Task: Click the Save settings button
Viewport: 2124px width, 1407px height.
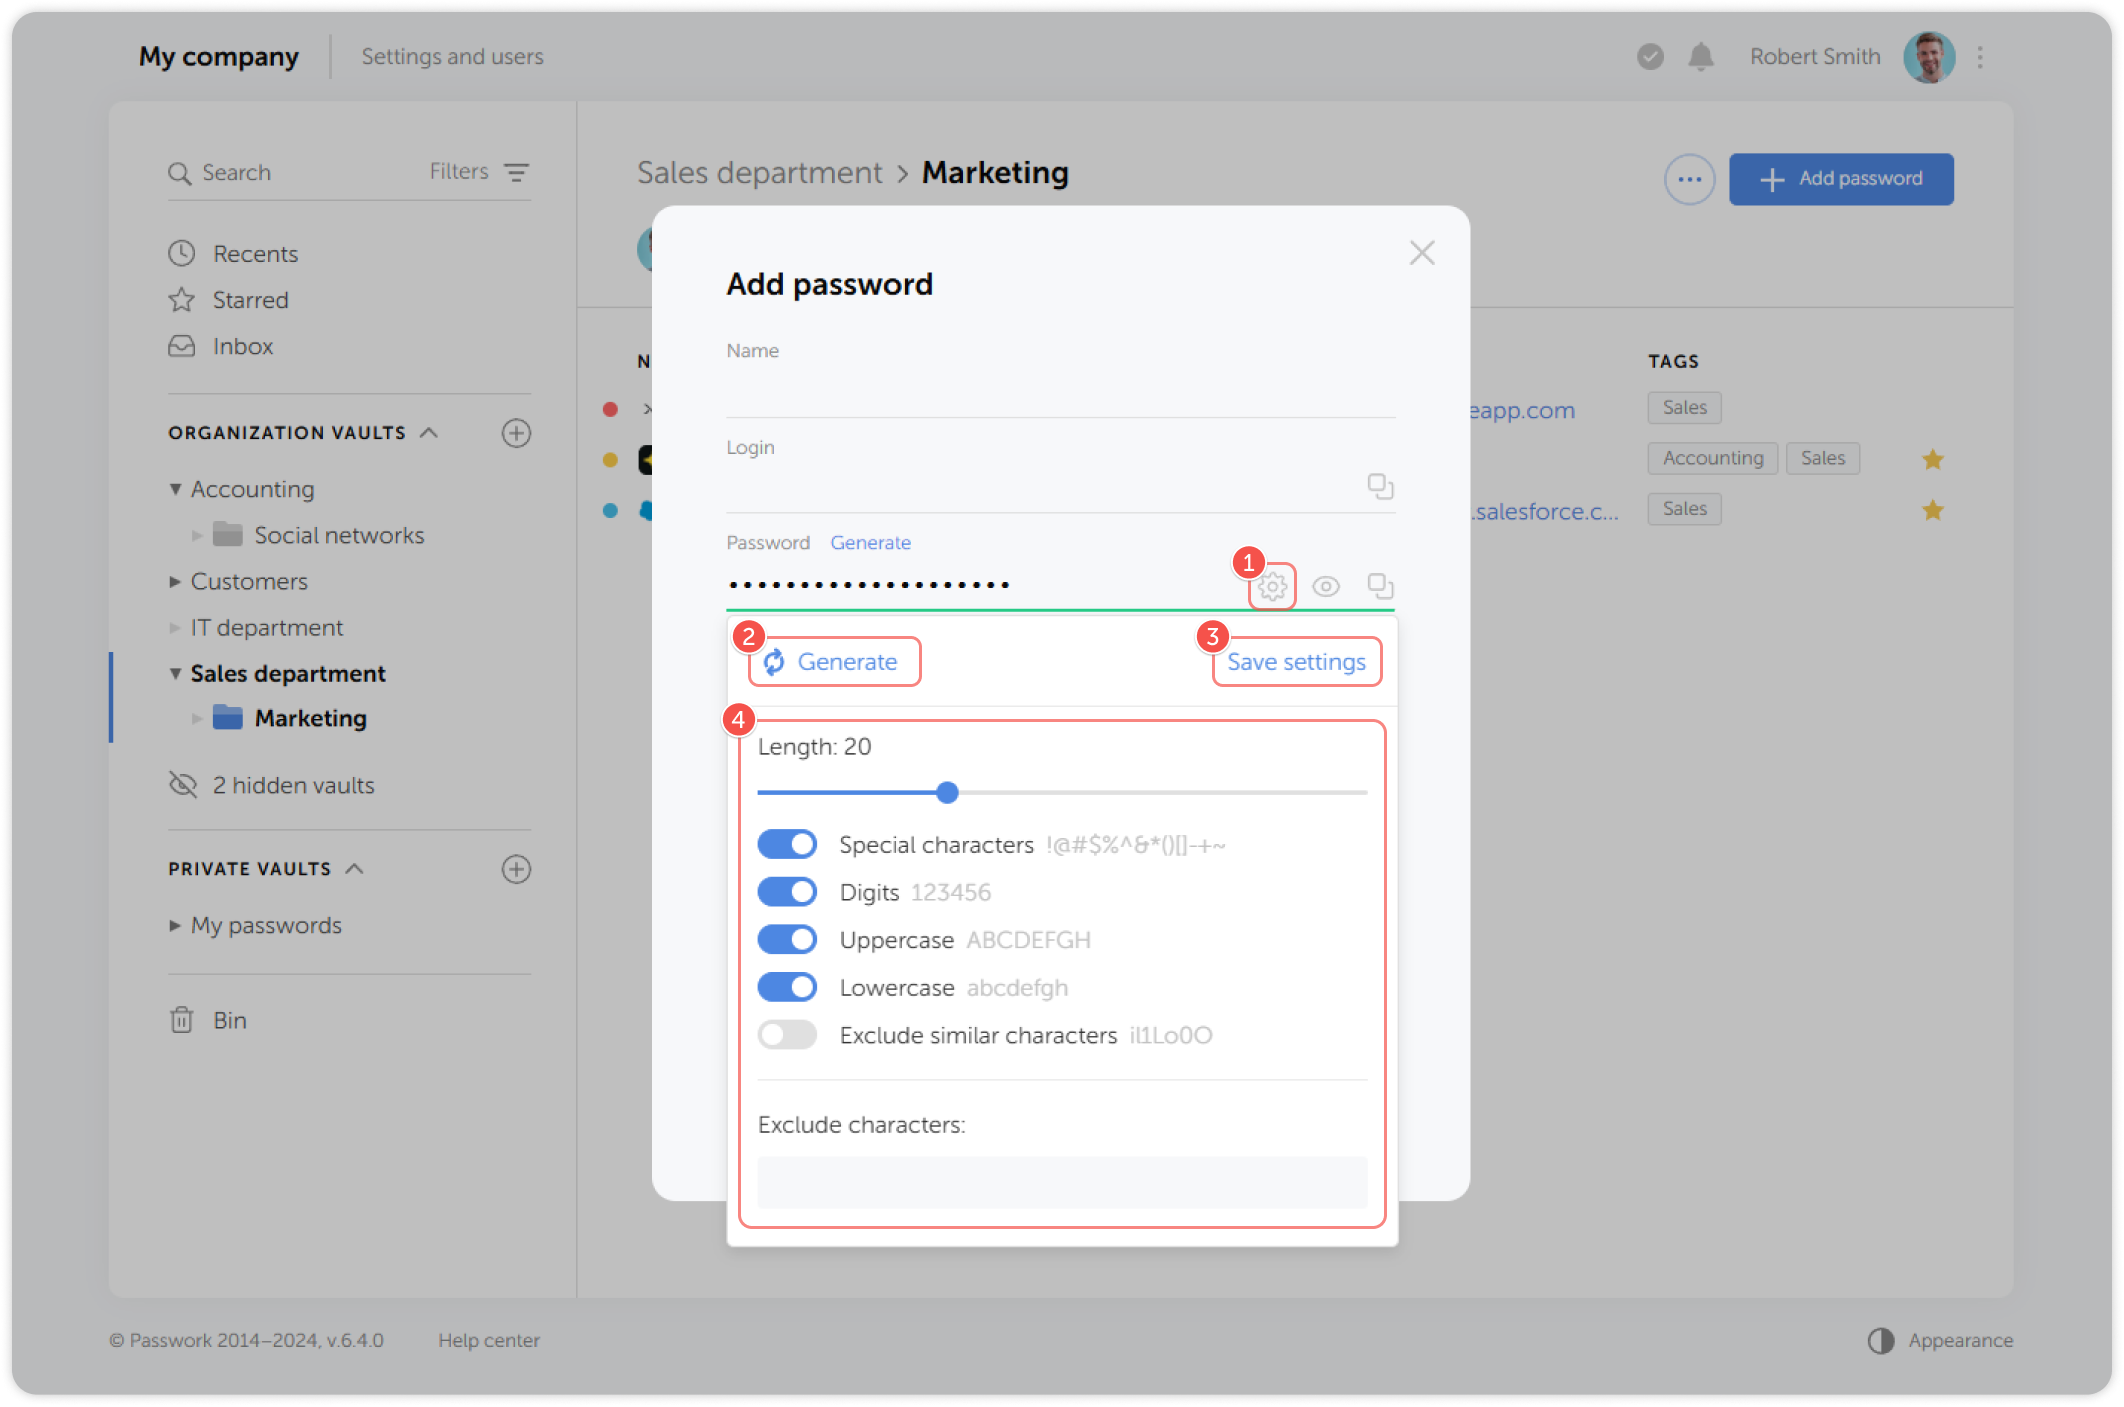Action: pos(1296,661)
